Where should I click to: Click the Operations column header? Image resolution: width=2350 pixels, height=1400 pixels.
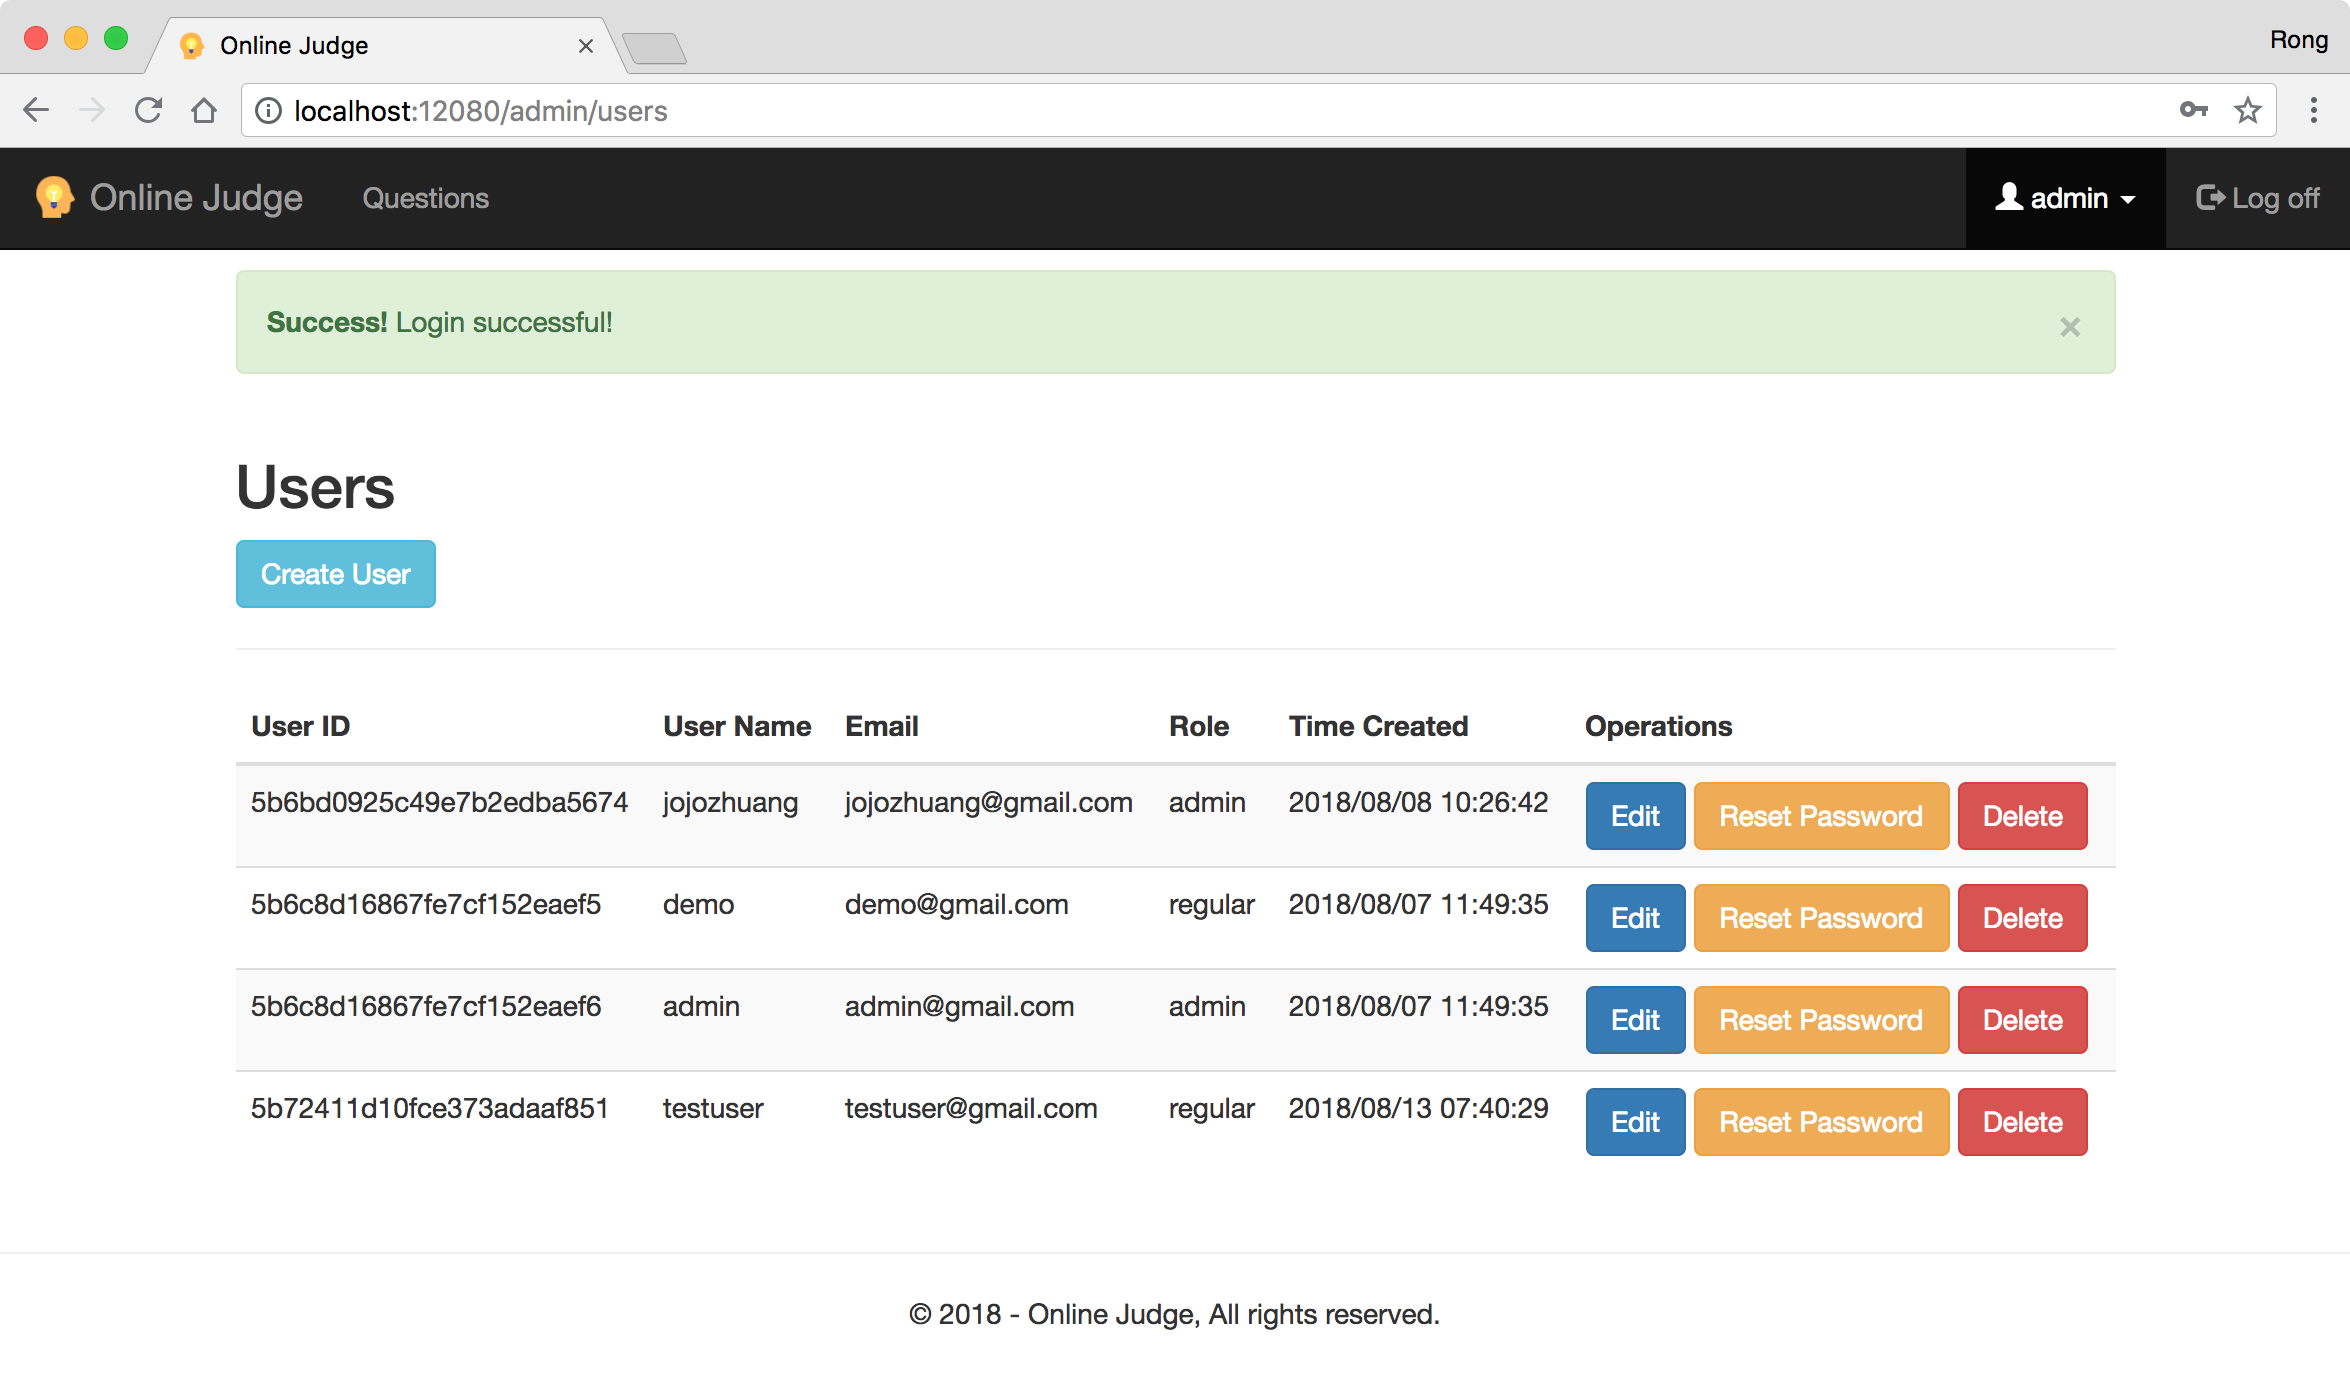1658,726
